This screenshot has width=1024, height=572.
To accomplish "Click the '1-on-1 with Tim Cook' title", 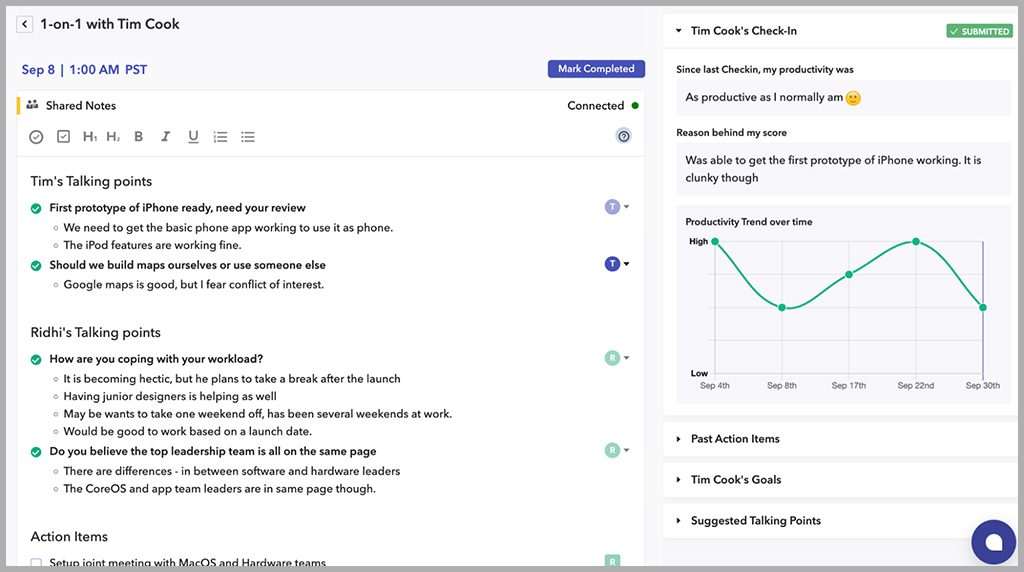I will coord(110,24).
